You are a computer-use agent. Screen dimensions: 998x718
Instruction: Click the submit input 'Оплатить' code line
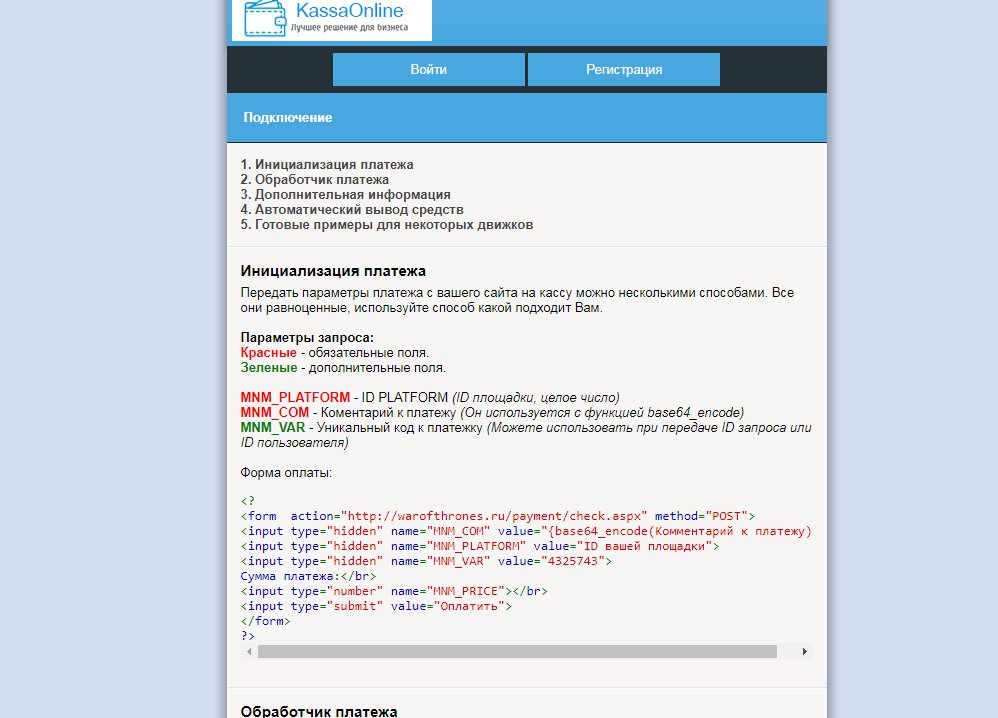376,607
